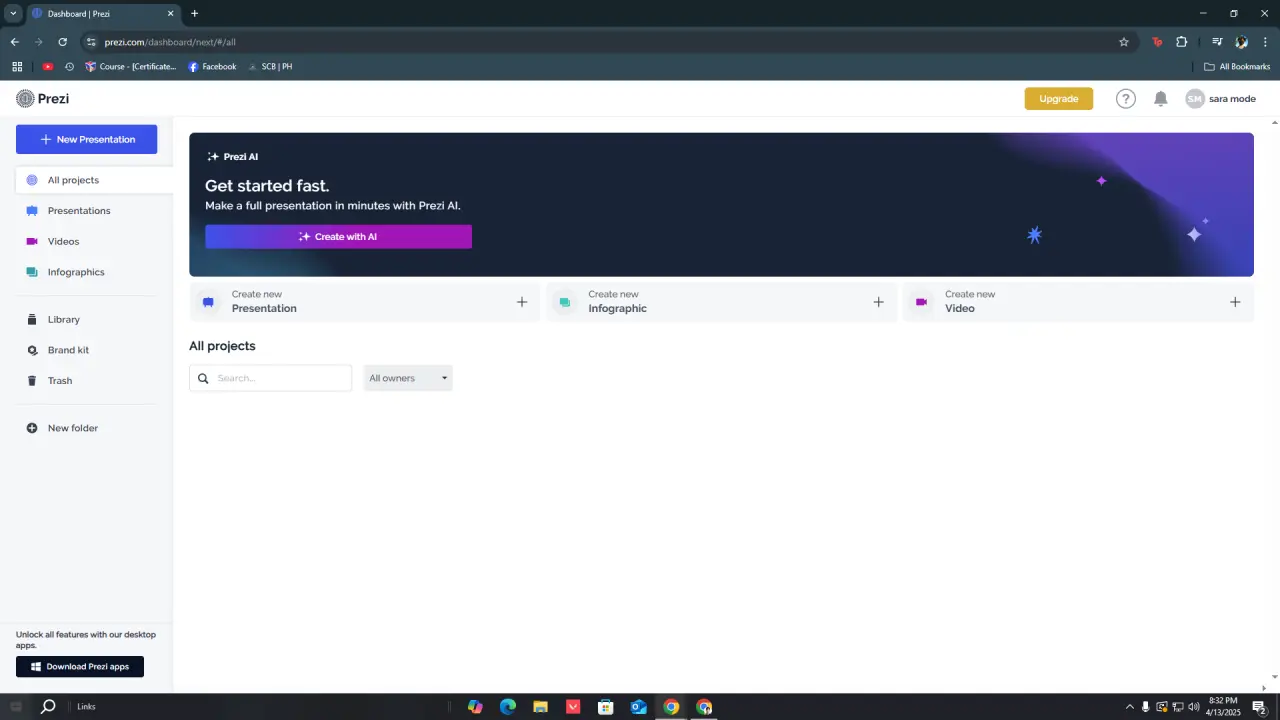Open the history clock bookmark icon

(x=69, y=66)
